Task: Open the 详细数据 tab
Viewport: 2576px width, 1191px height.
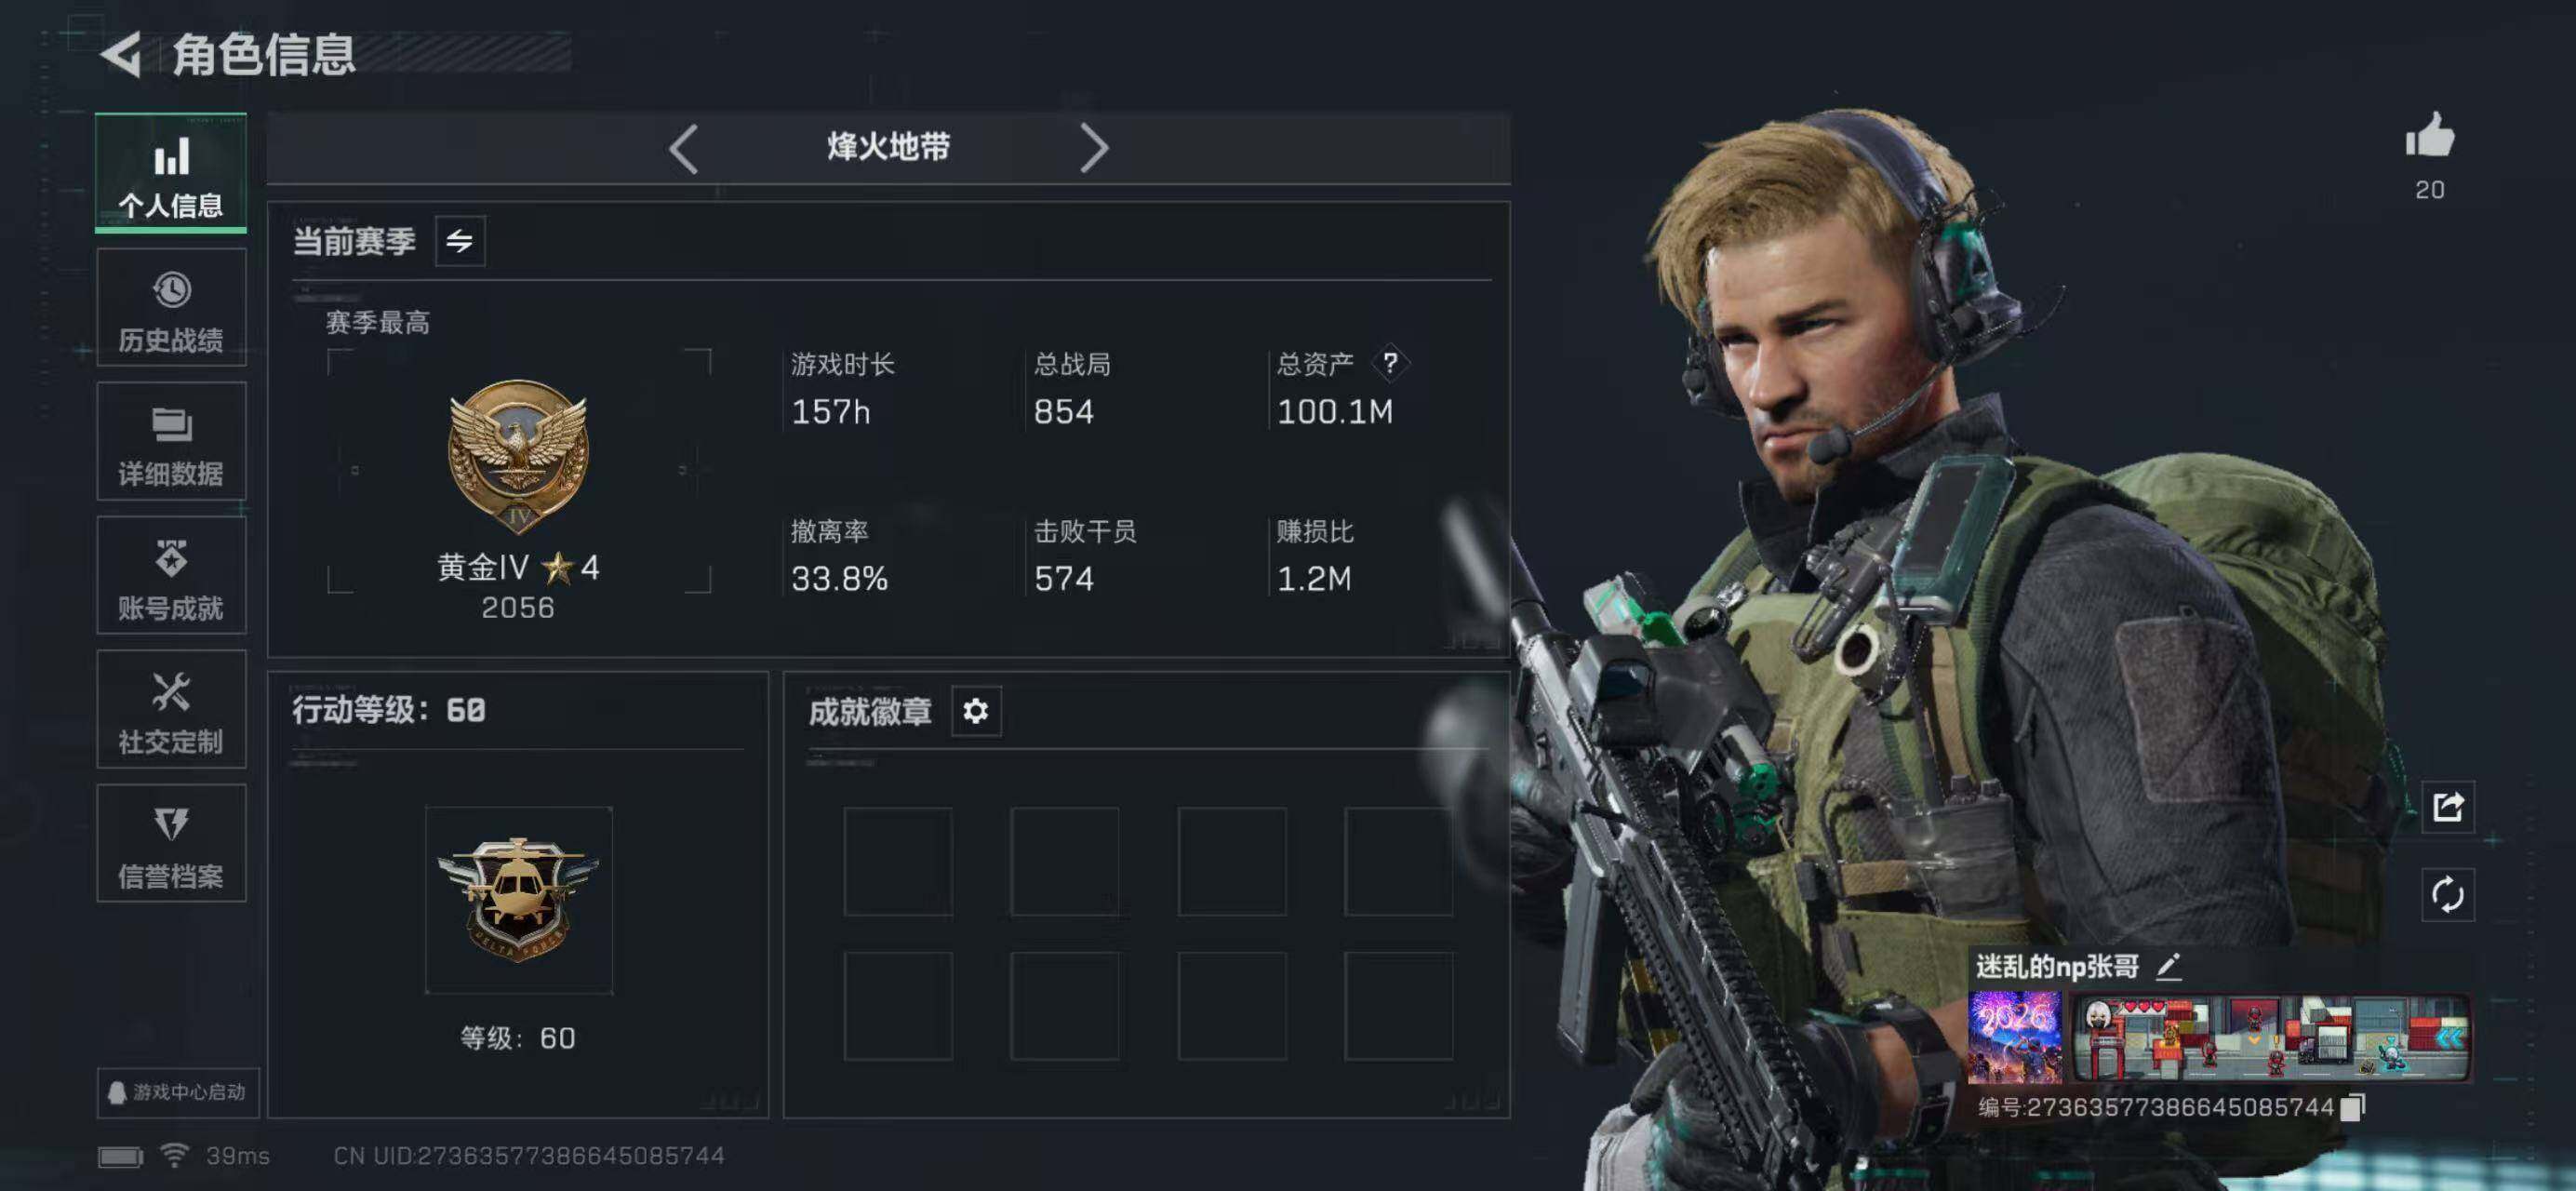Action: [x=171, y=442]
